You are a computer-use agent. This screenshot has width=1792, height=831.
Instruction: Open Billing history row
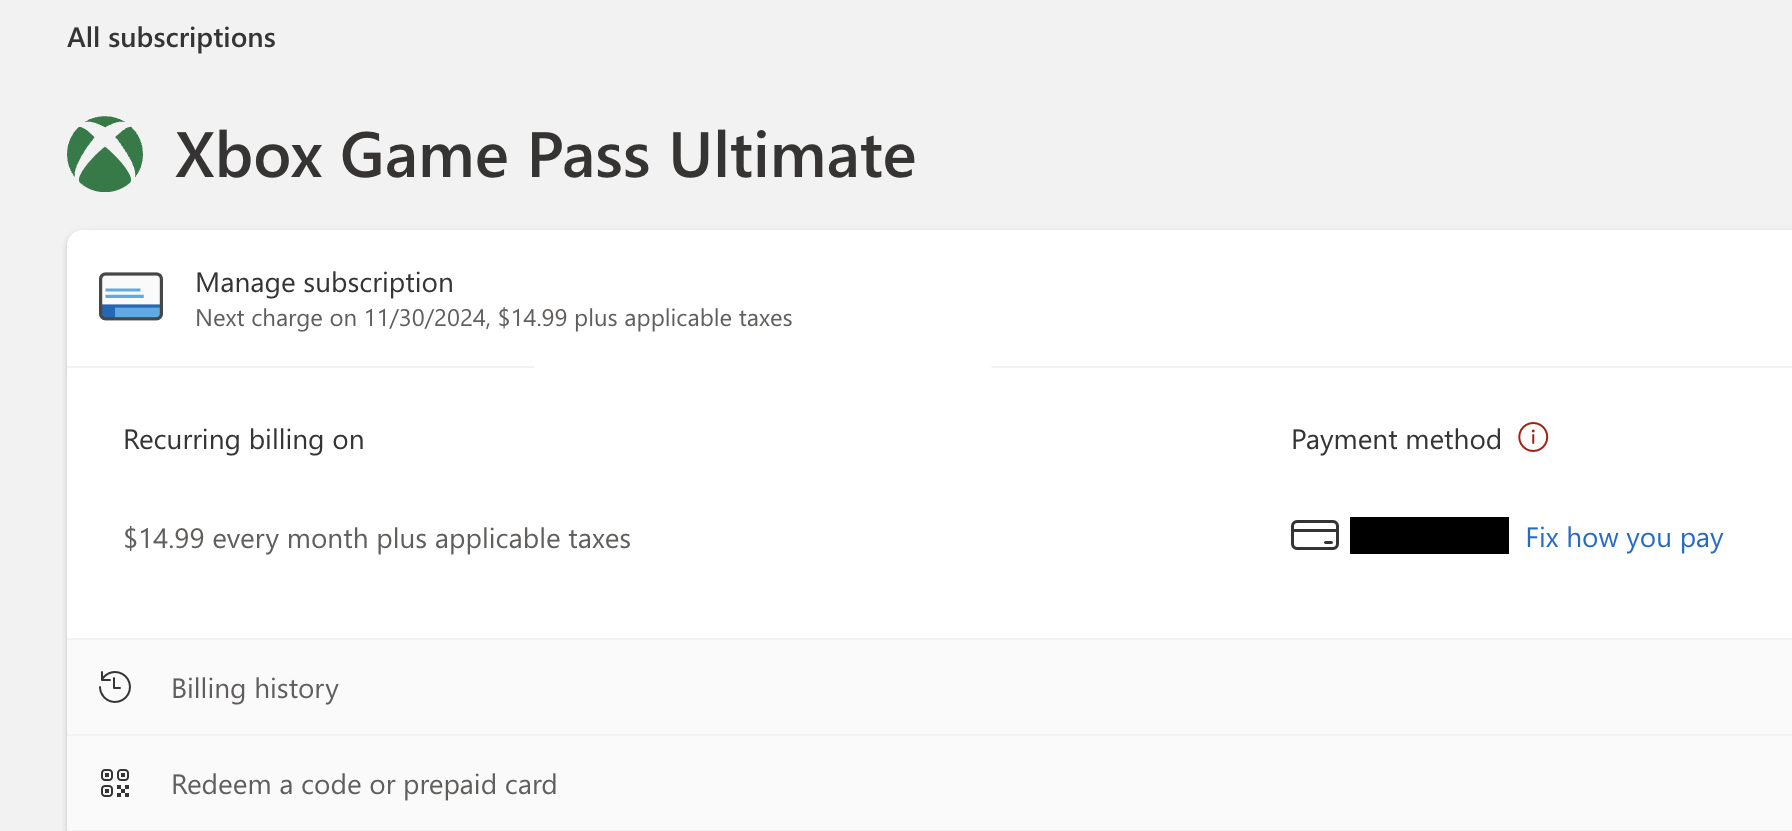click(x=929, y=688)
